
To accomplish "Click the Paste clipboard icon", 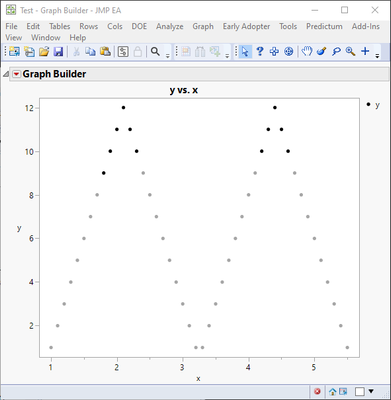I will tap(105, 52).
